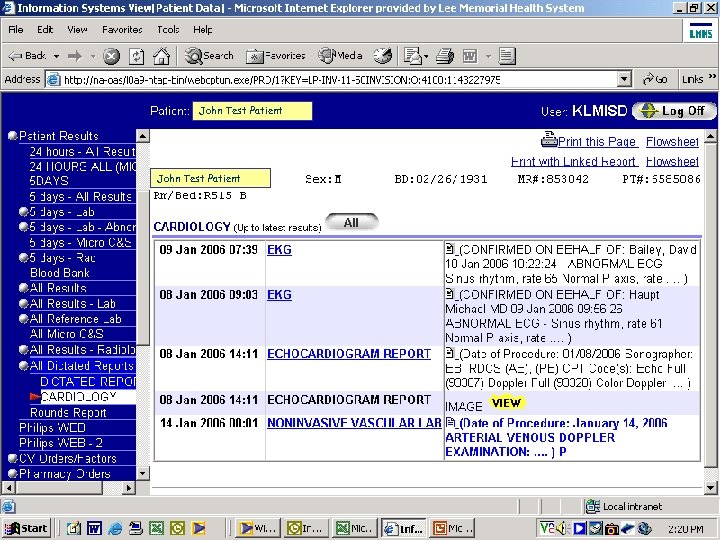
Task: Open the 08 Jan 2006 09:03 EKG link
Action: click(279, 295)
